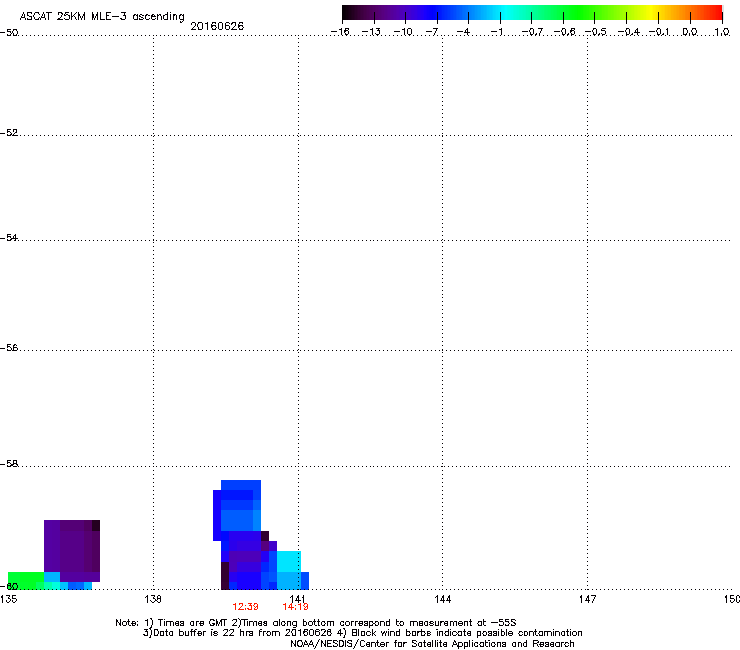Click the latitude label -54
The width and height of the screenshot is (740, 650).
pyautogui.click(x=9, y=237)
